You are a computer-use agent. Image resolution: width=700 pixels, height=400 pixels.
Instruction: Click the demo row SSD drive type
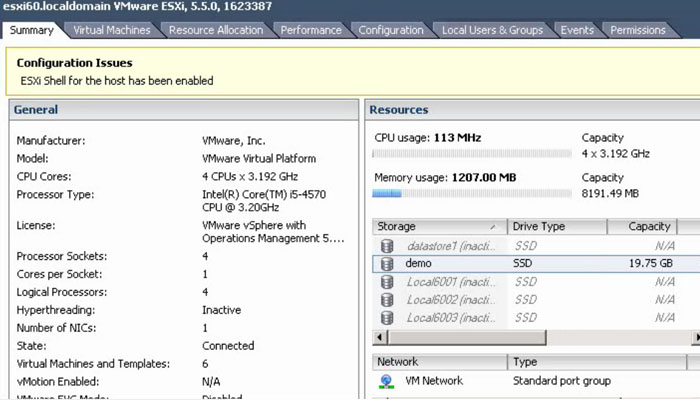click(x=522, y=263)
